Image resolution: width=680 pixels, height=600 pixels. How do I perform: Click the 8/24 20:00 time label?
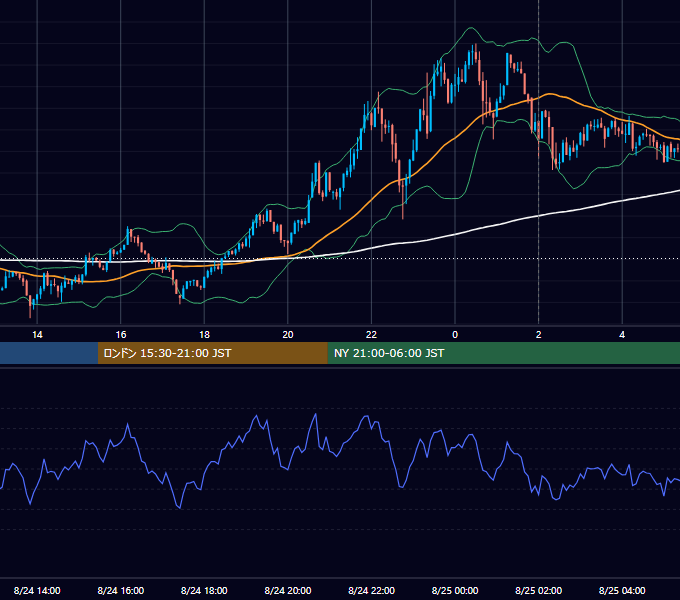pos(288,590)
